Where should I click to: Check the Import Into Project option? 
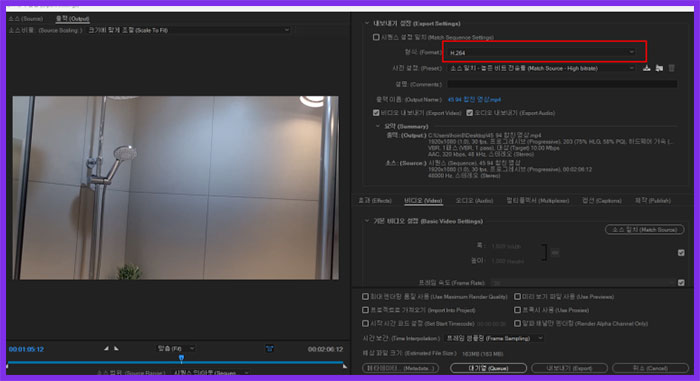click(x=365, y=310)
